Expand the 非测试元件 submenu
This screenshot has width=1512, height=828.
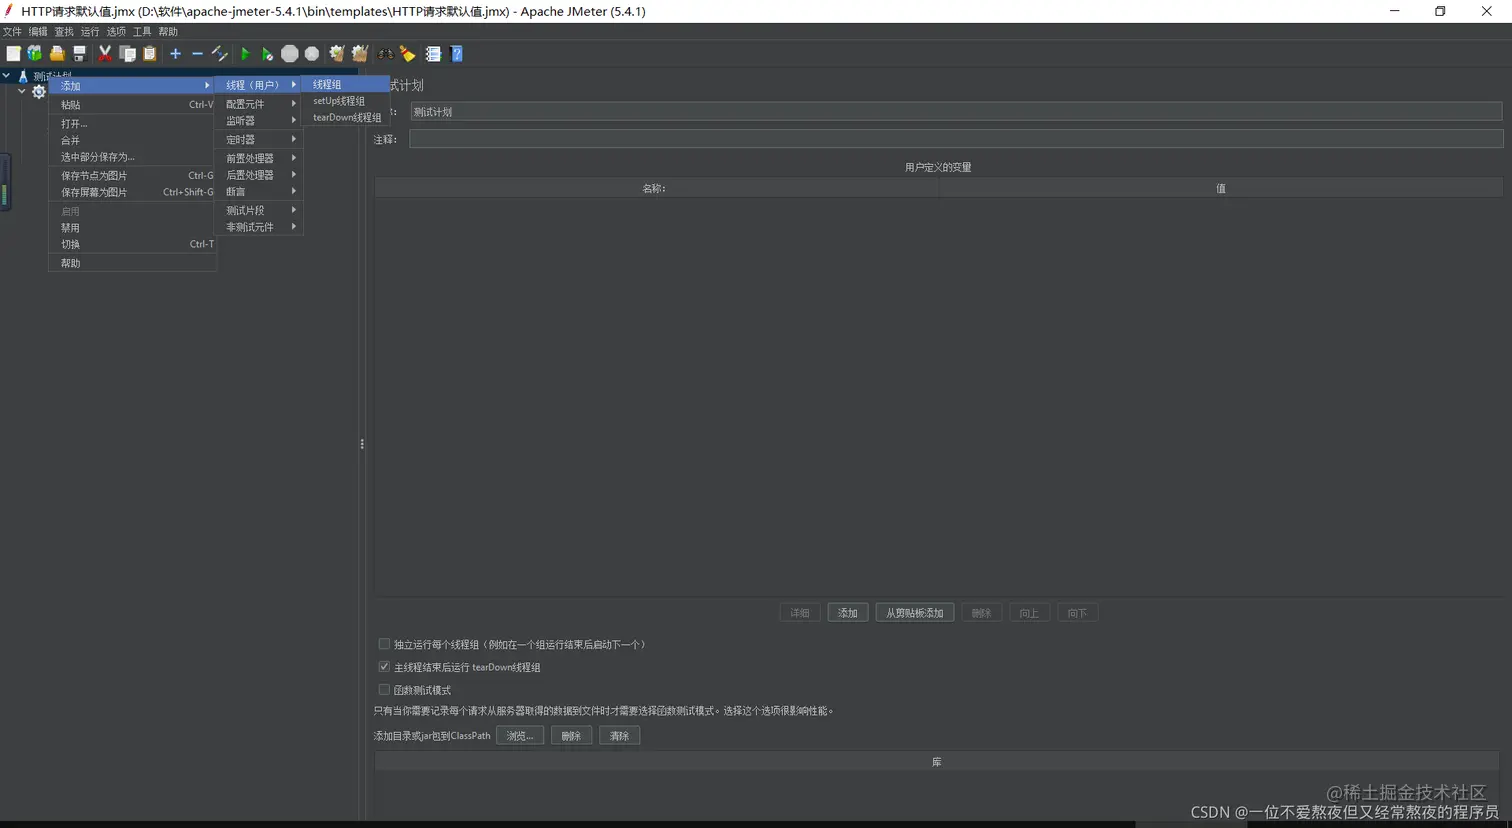[259, 227]
